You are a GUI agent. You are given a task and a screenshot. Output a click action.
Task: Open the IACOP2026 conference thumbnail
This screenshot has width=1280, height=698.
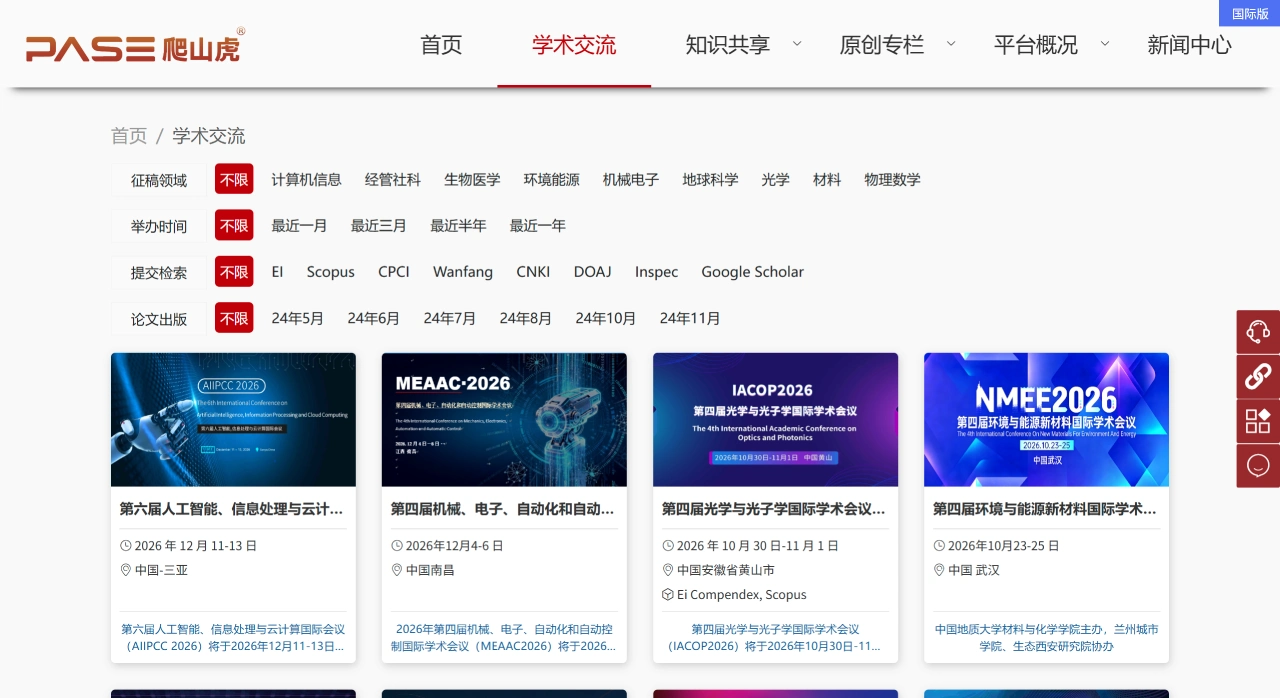(775, 420)
